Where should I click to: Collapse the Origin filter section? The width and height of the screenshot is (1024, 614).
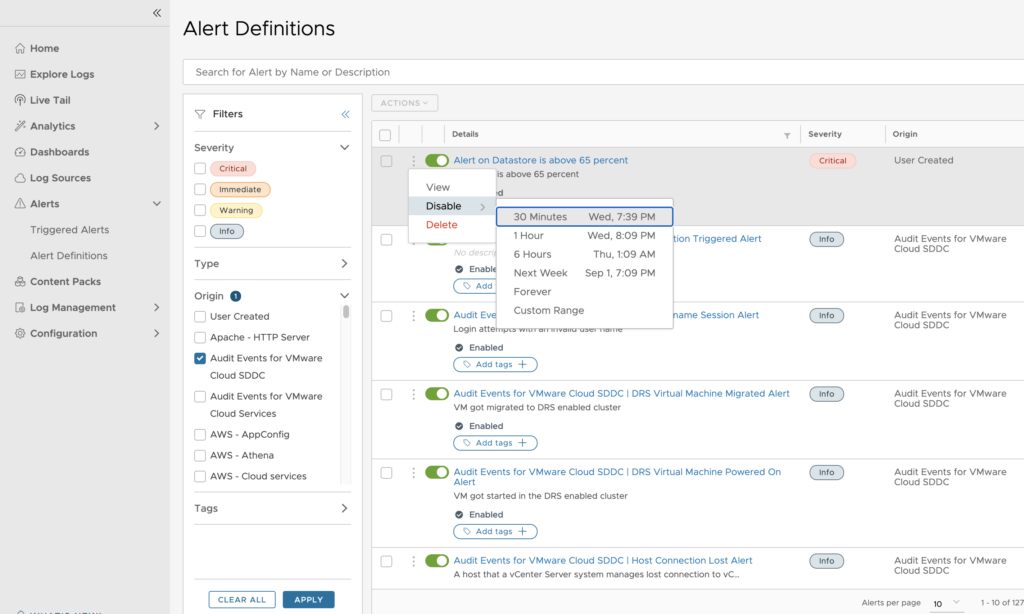(344, 296)
